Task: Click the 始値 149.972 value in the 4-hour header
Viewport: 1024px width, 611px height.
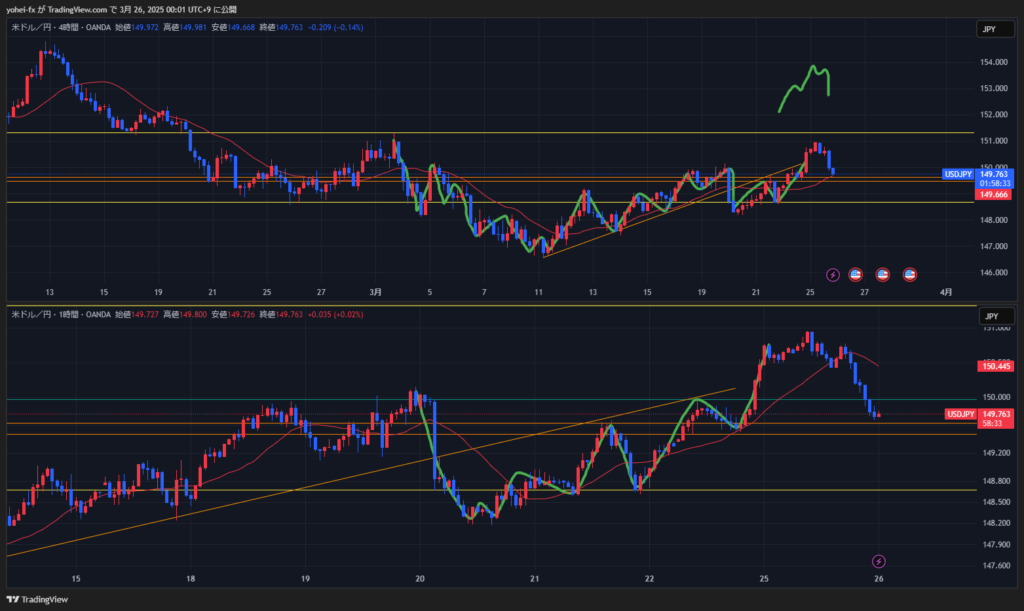Action: [136, 27]
